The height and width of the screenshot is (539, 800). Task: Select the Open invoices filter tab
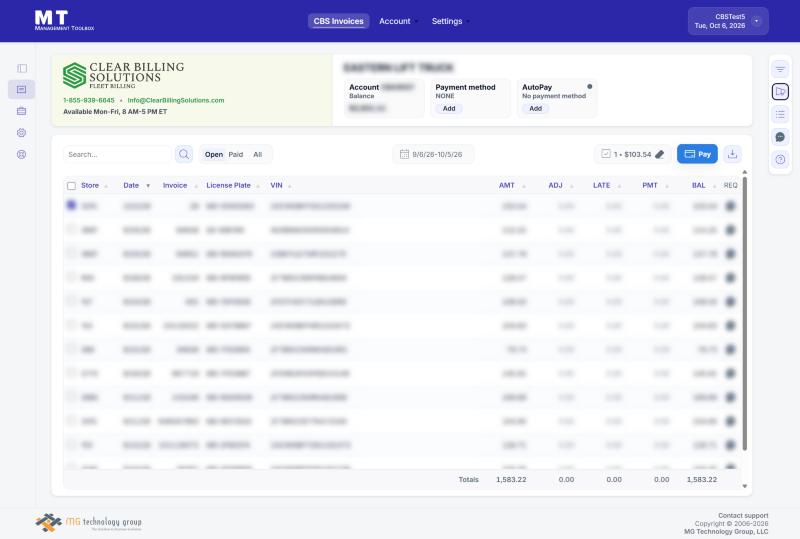(214, 155)
